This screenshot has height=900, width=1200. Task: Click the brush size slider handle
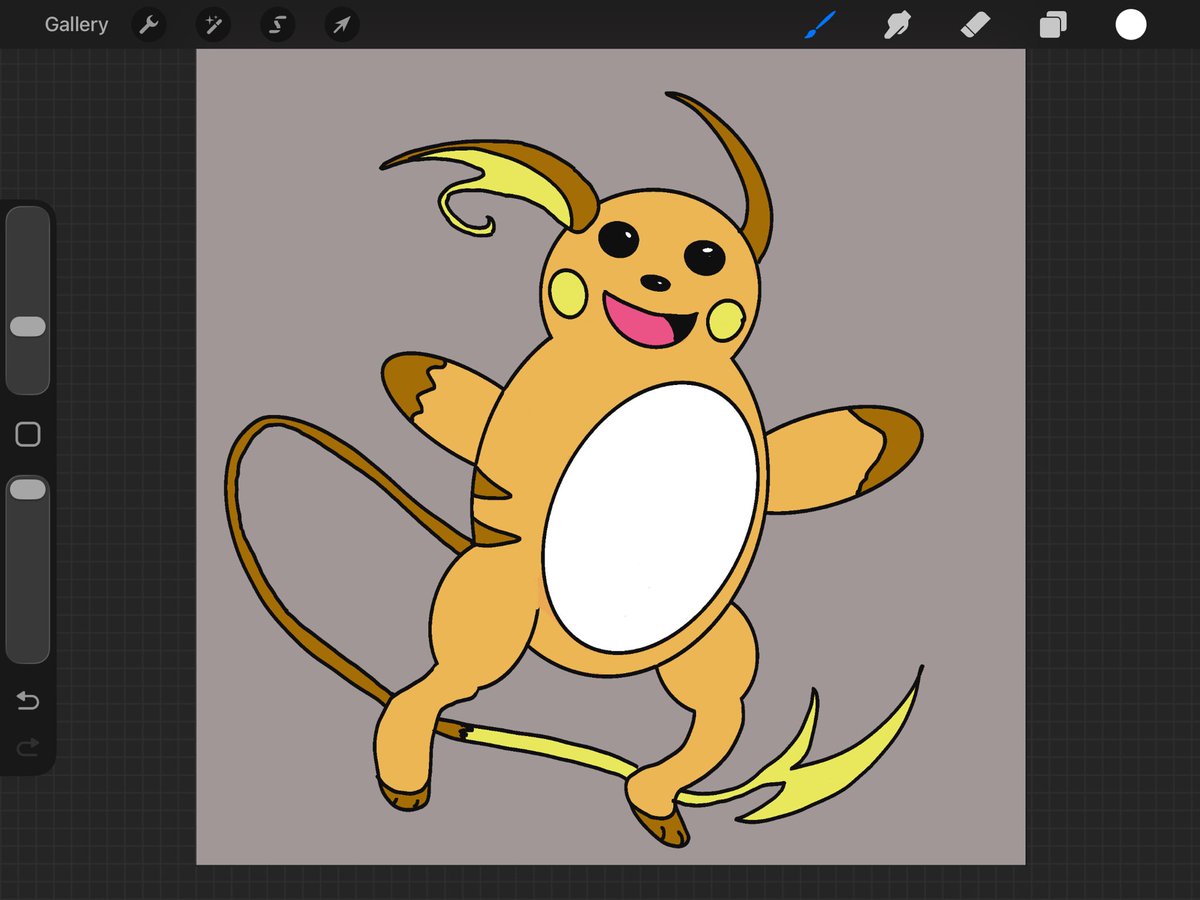tap(27, 327)
